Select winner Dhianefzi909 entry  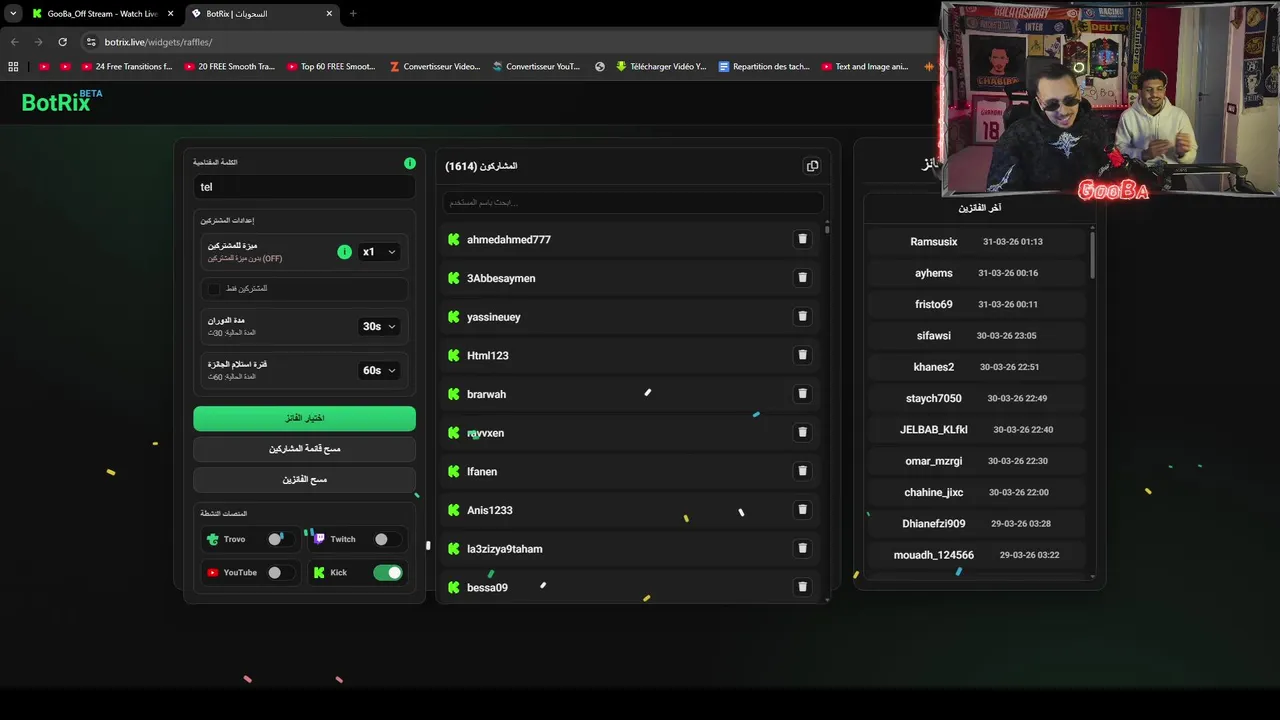click(977, 523)
